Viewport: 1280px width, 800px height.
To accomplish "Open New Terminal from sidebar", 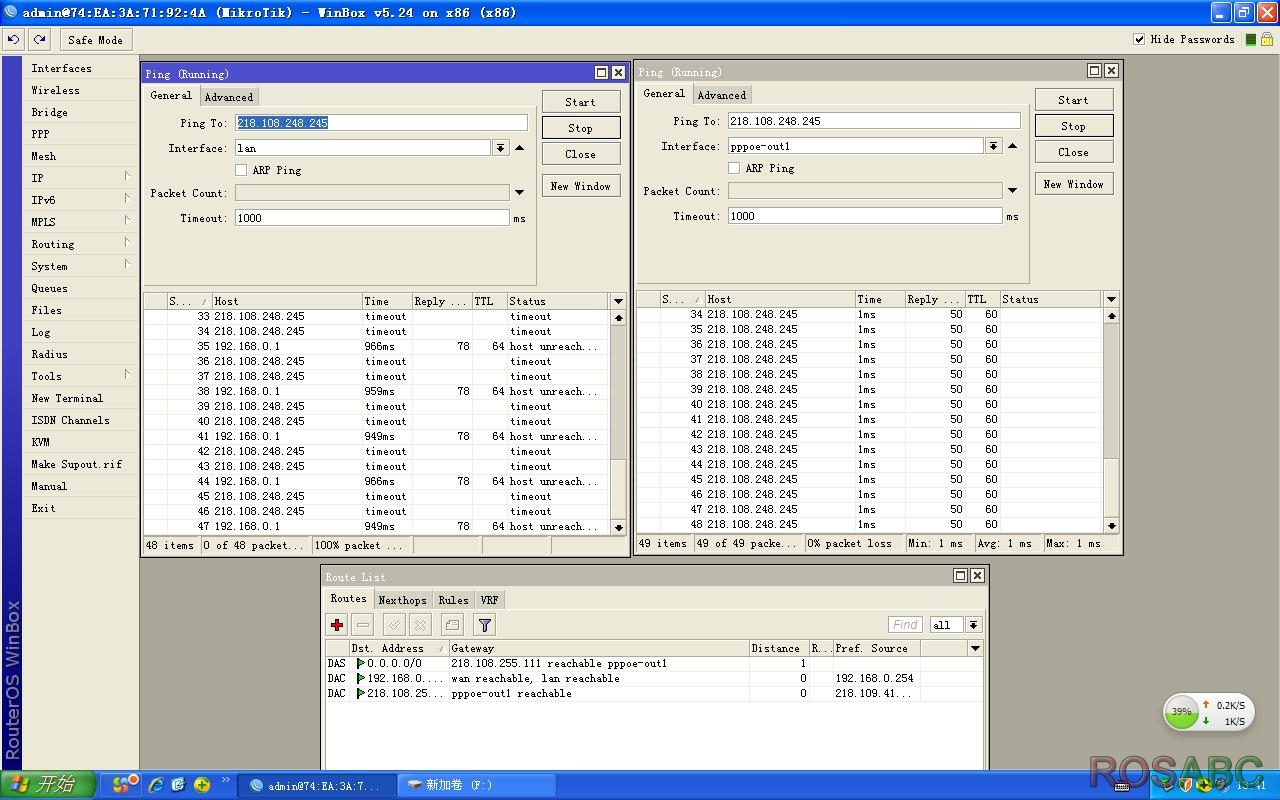I will point(82,398).
